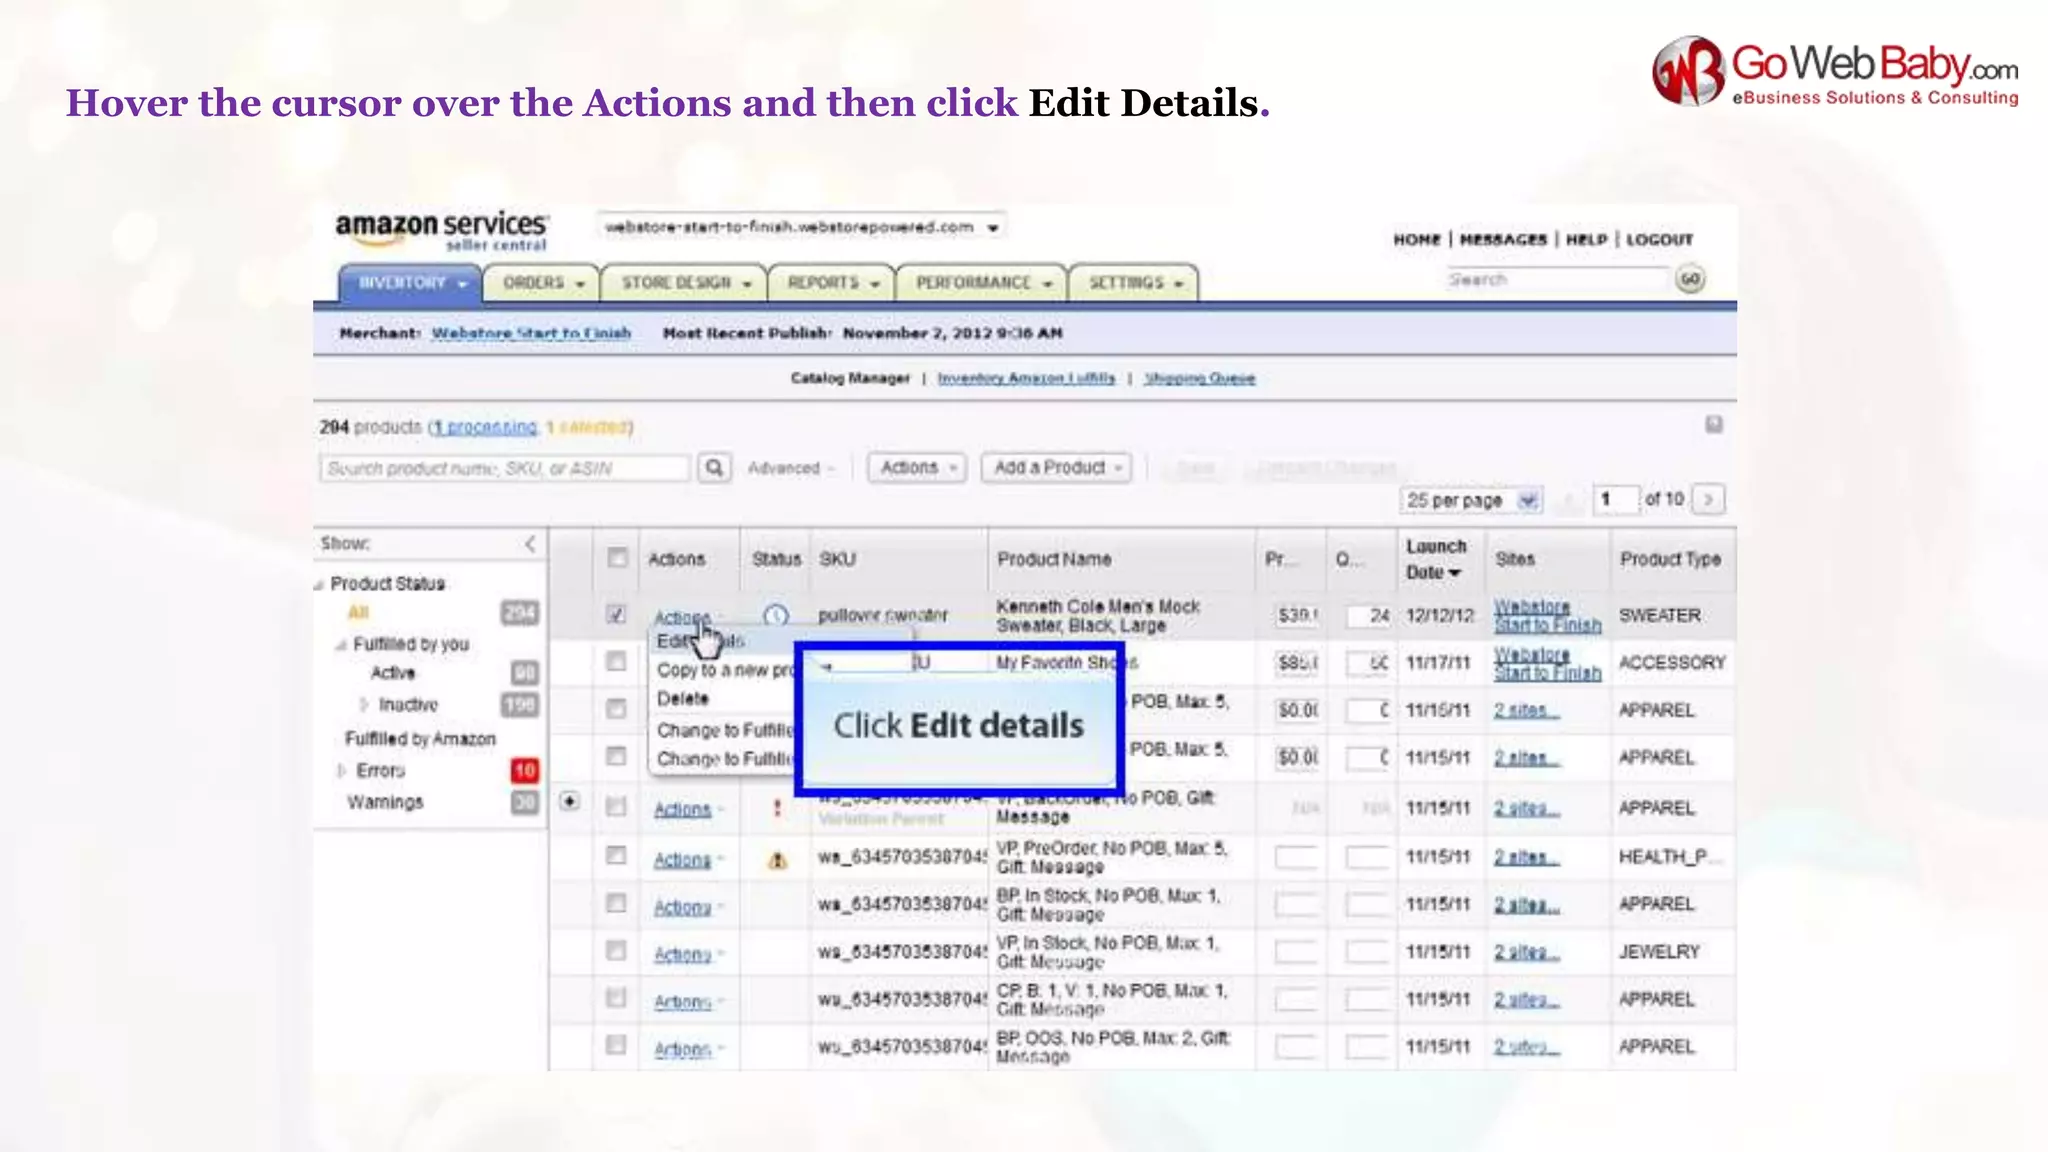The image size is (2048, 1152).
Task: Check the CP B: 1 V: 1 row checkbox
Action: click(x=616, y=998)
